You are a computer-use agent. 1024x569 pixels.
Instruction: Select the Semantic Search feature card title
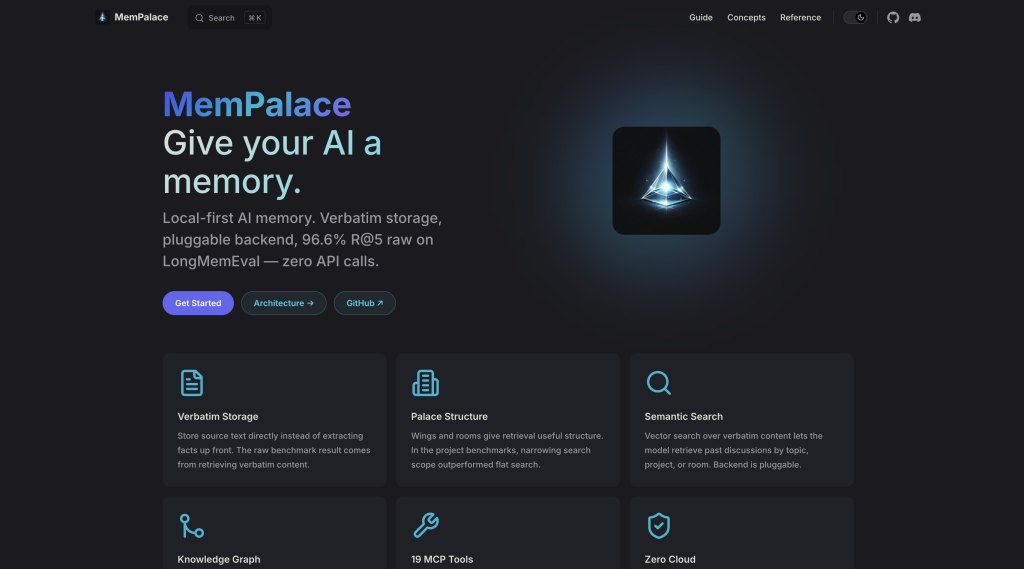[x=683, y=417]
